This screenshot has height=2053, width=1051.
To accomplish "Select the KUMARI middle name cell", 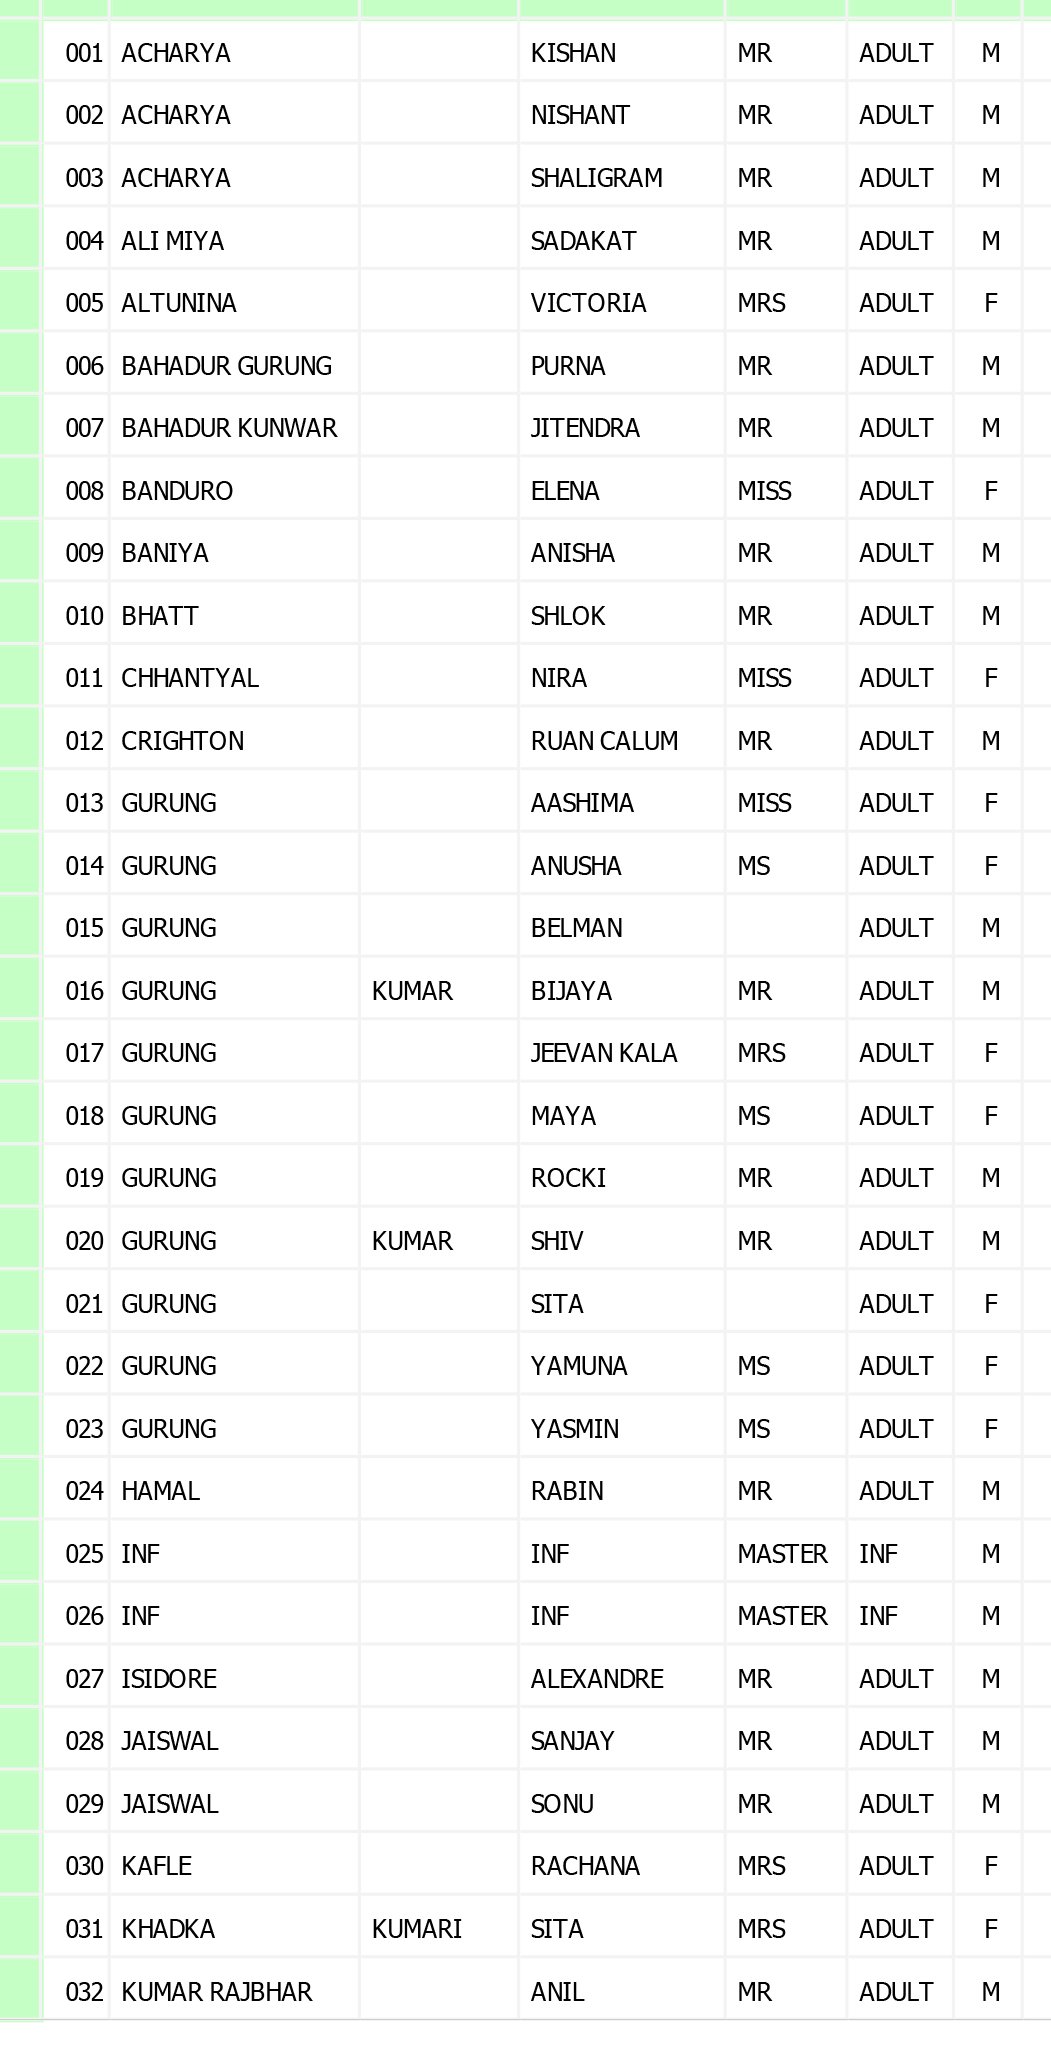I will [x=417, y=1929].
